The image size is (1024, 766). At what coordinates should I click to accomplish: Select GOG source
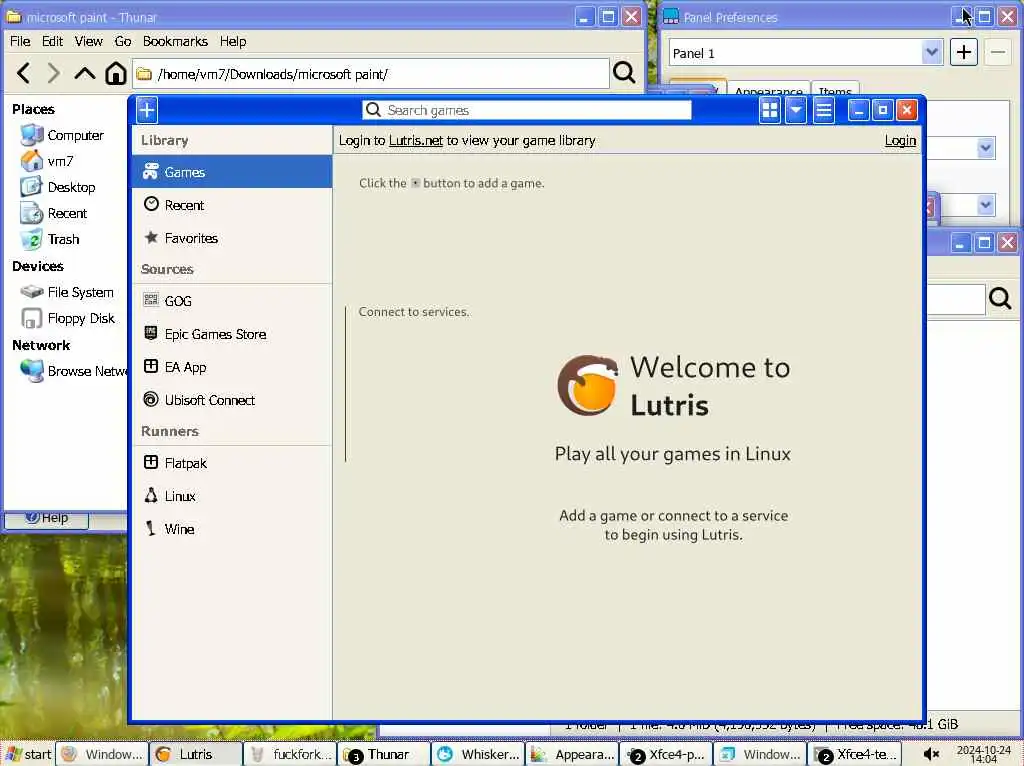click(x=232, y=301)
